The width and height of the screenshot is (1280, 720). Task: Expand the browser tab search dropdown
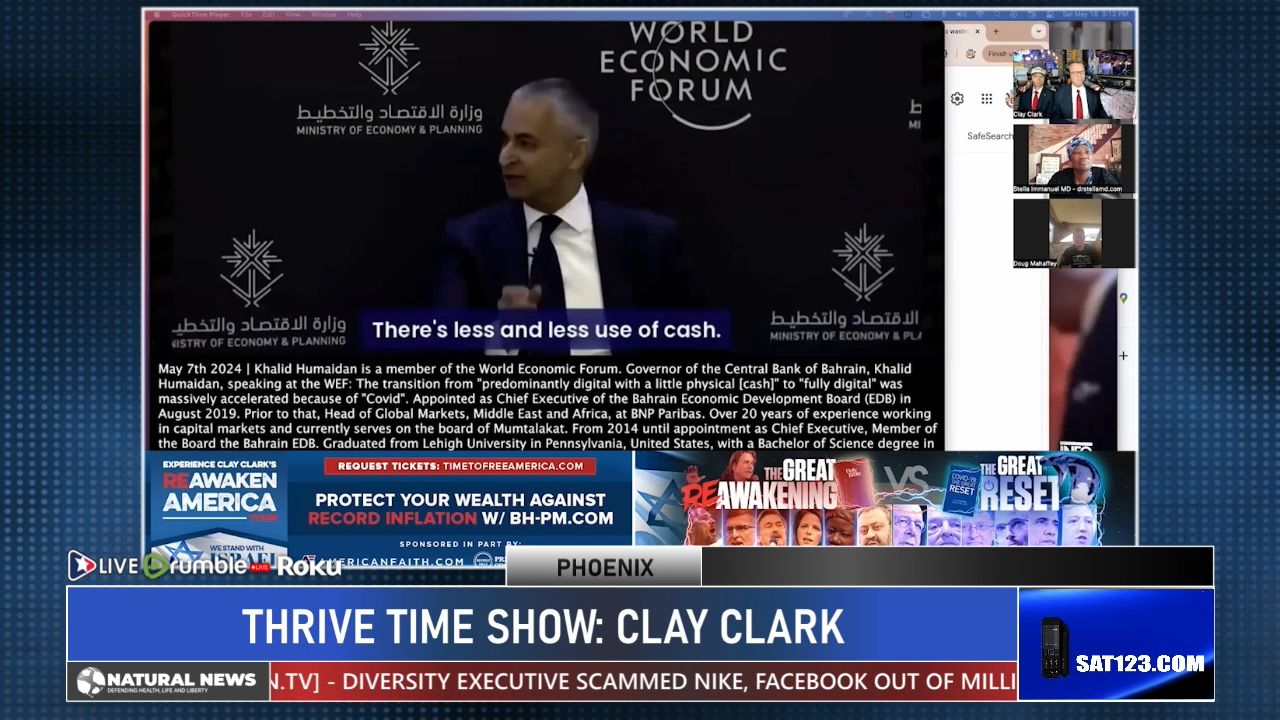tap(1038, 32)
